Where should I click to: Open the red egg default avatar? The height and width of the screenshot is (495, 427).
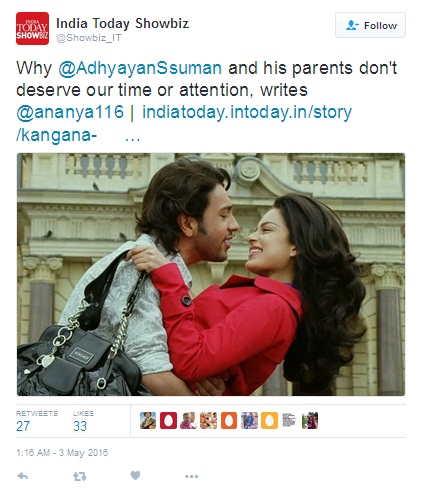point(168,420)
